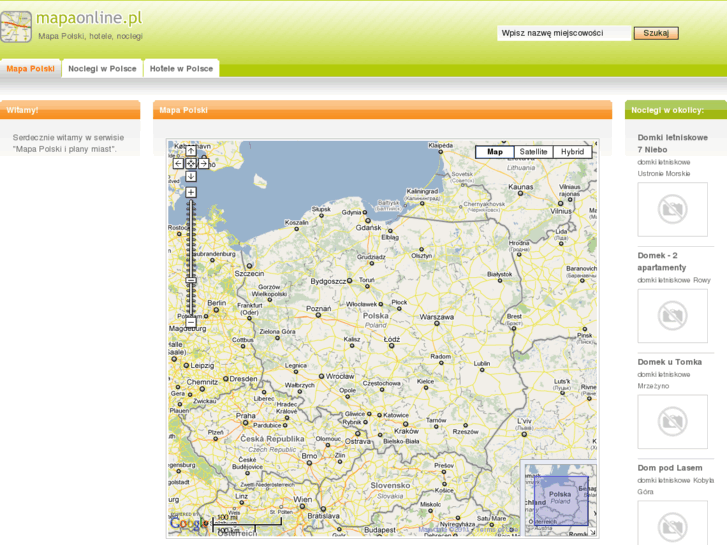Click Szczecin city marker on map

[x=249, y=266]
